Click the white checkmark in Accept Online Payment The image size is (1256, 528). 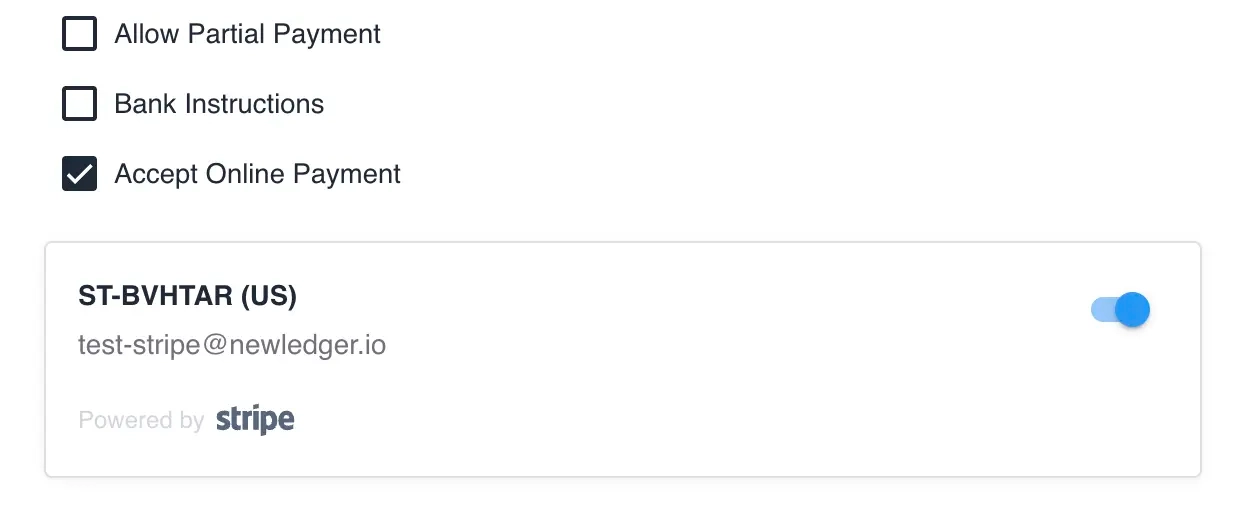point(80,174)
